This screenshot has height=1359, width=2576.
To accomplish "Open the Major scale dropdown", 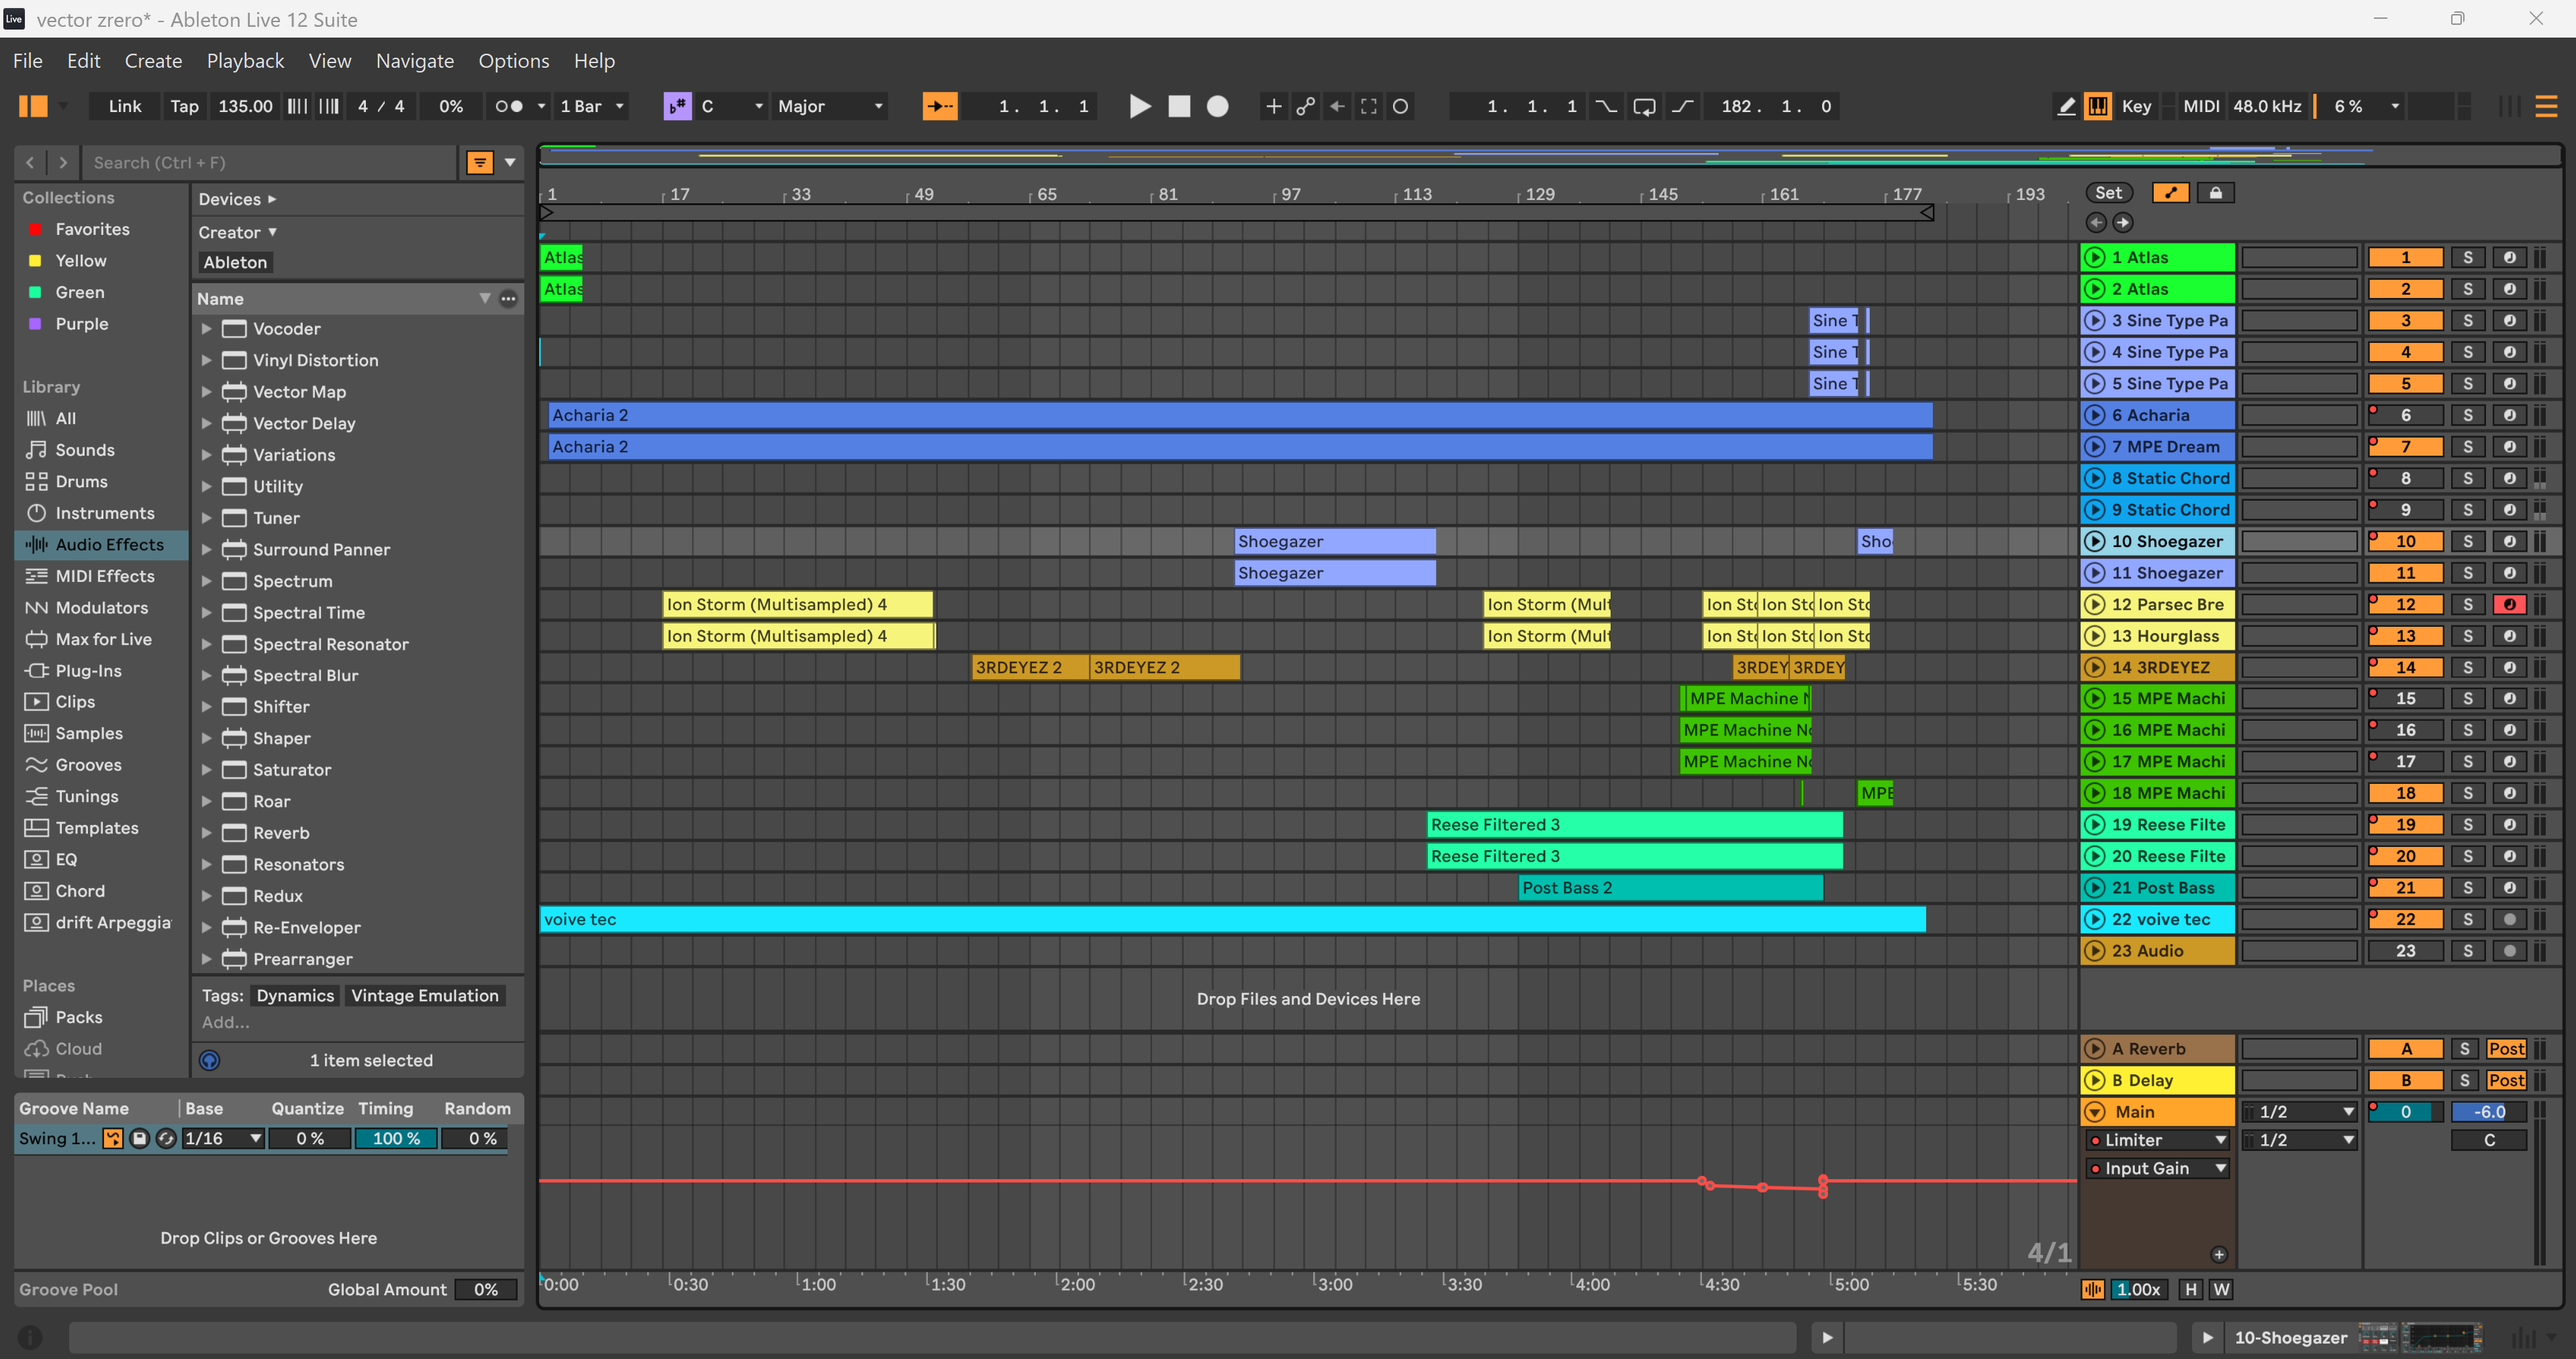I will pyautogui.click(x=830, y=106).
